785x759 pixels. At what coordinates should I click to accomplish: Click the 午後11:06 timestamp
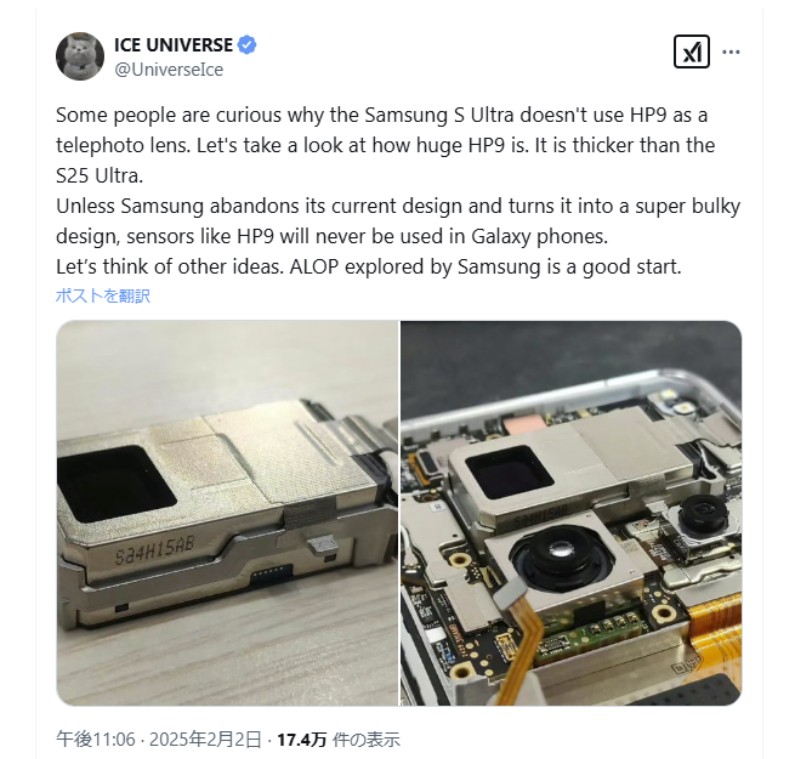pyautogui.click(x=95, y=739)
